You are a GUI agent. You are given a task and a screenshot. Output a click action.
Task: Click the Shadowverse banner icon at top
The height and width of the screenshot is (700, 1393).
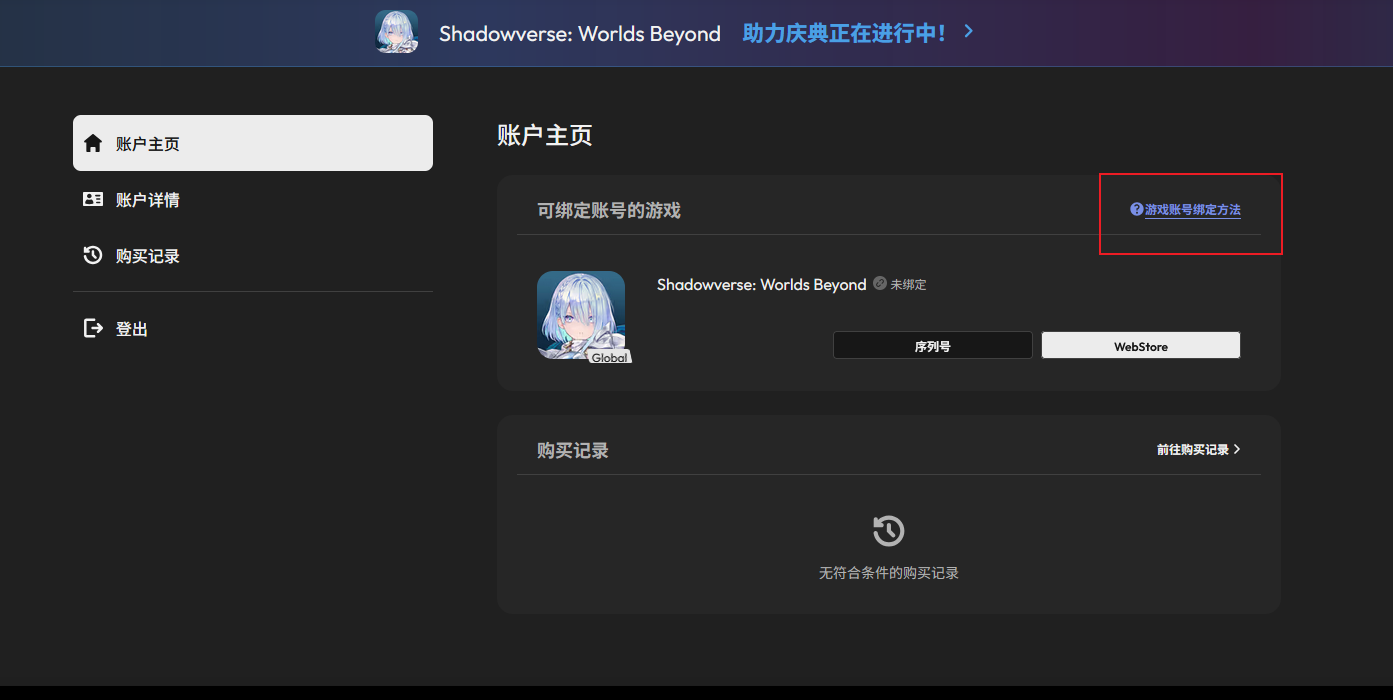397,32
